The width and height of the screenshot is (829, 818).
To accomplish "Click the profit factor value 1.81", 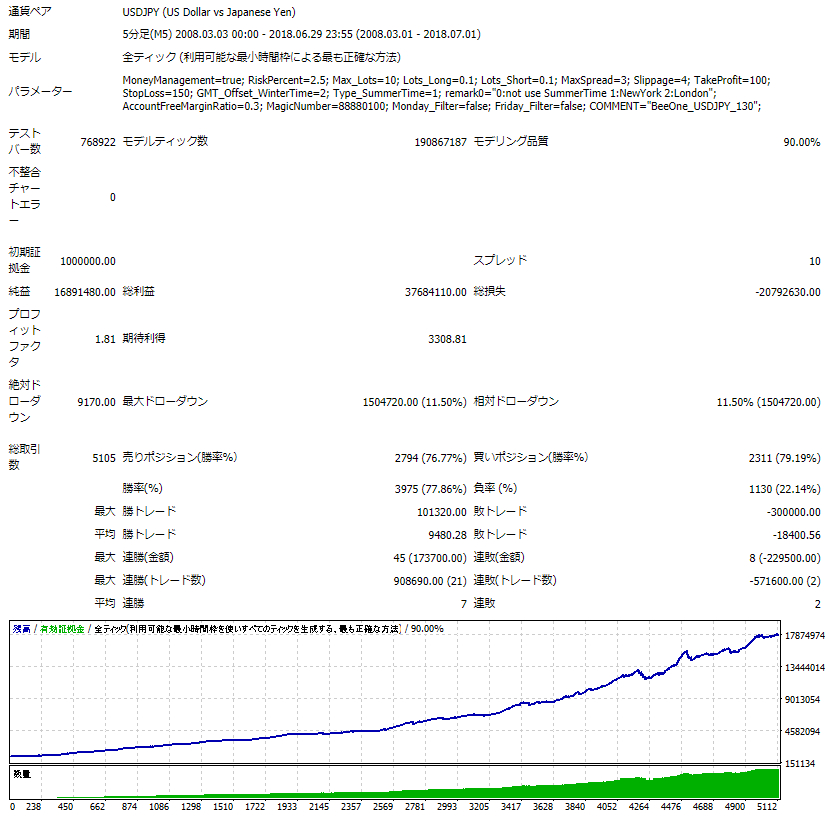I will click(105, 339).
